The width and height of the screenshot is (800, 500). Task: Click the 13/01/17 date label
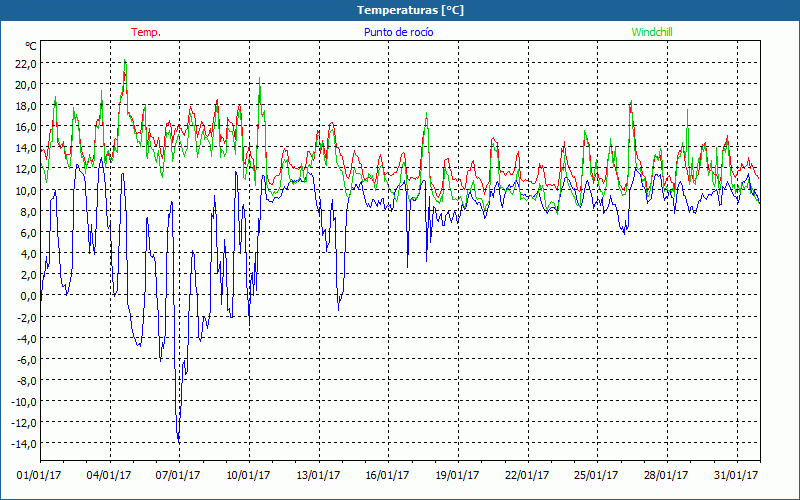(x=318, y=476)
